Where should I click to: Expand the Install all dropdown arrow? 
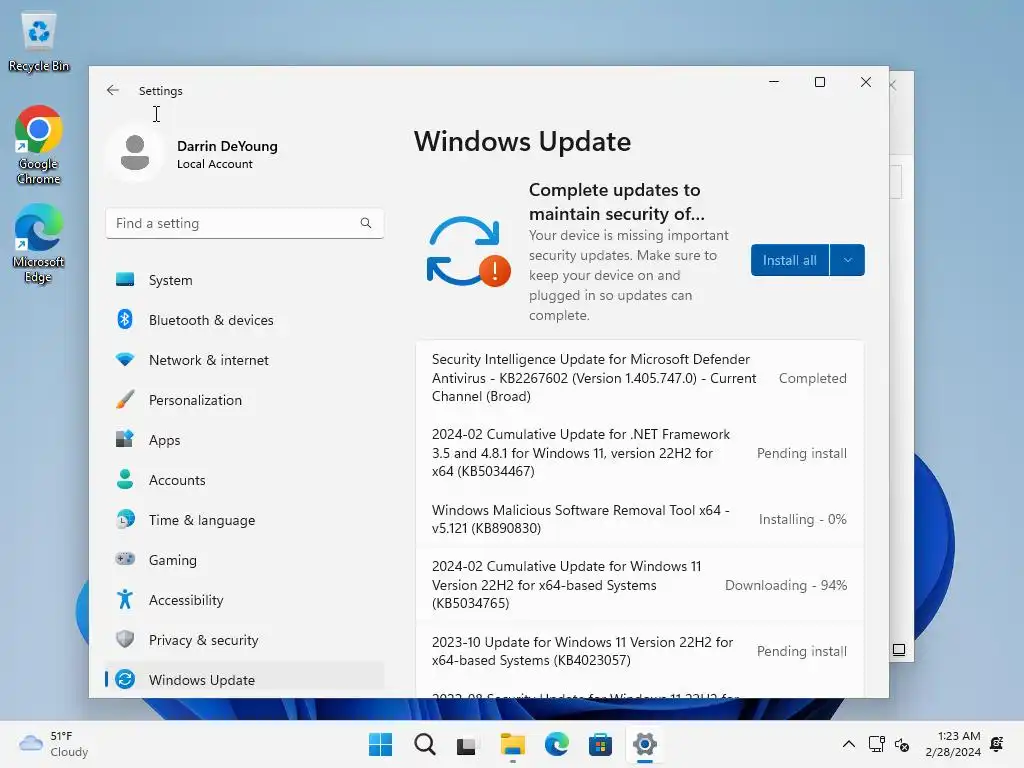(x=848, y=260)
